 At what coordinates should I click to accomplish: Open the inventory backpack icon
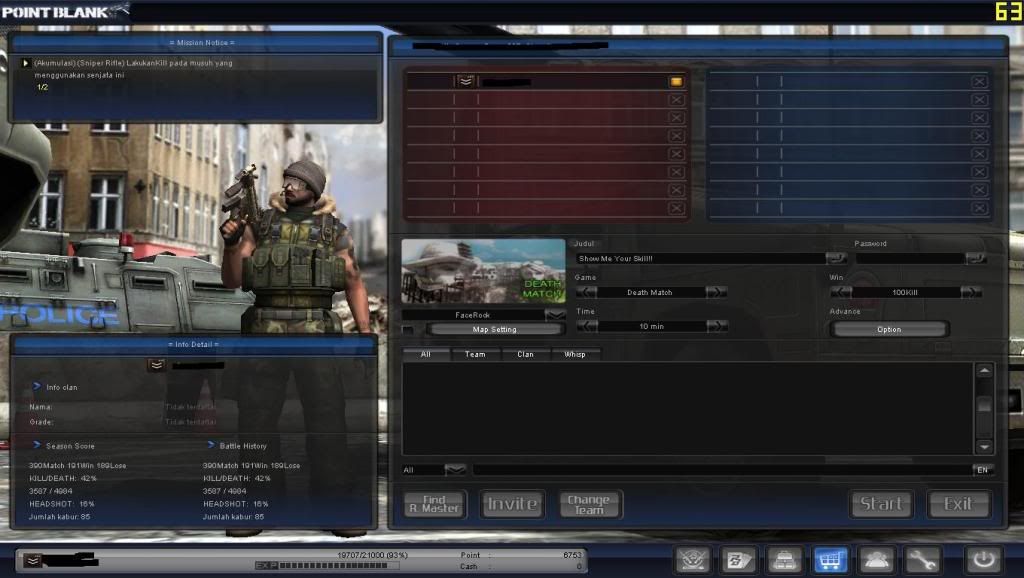784,560
